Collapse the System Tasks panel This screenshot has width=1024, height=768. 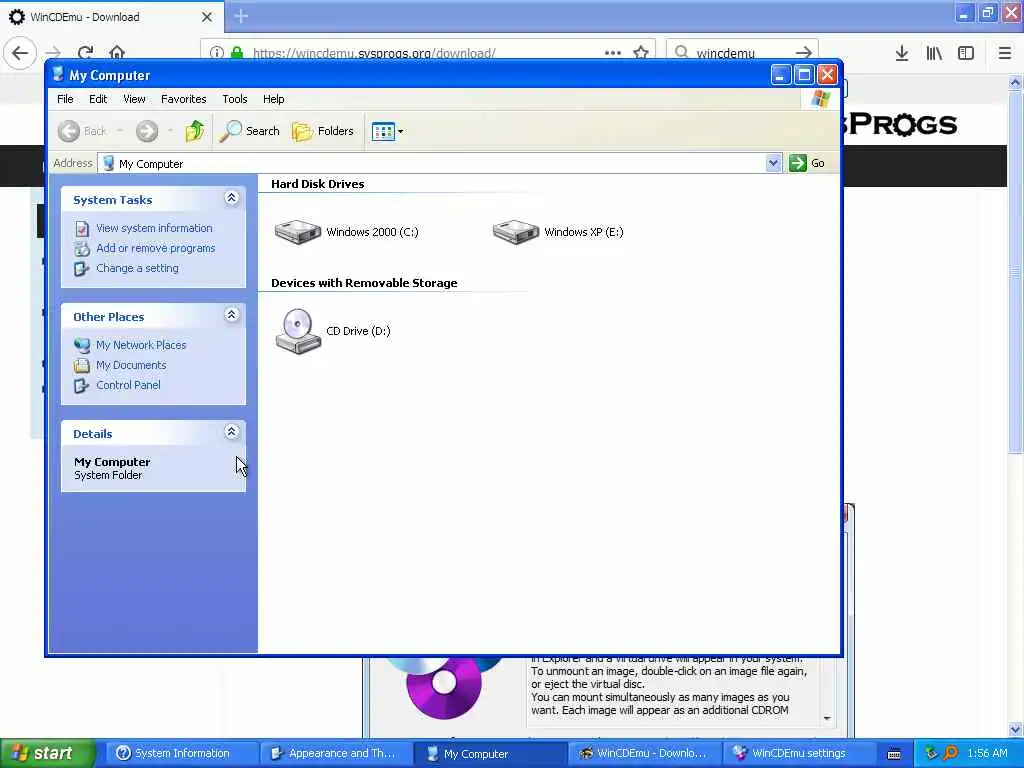(x=231, y=198)
